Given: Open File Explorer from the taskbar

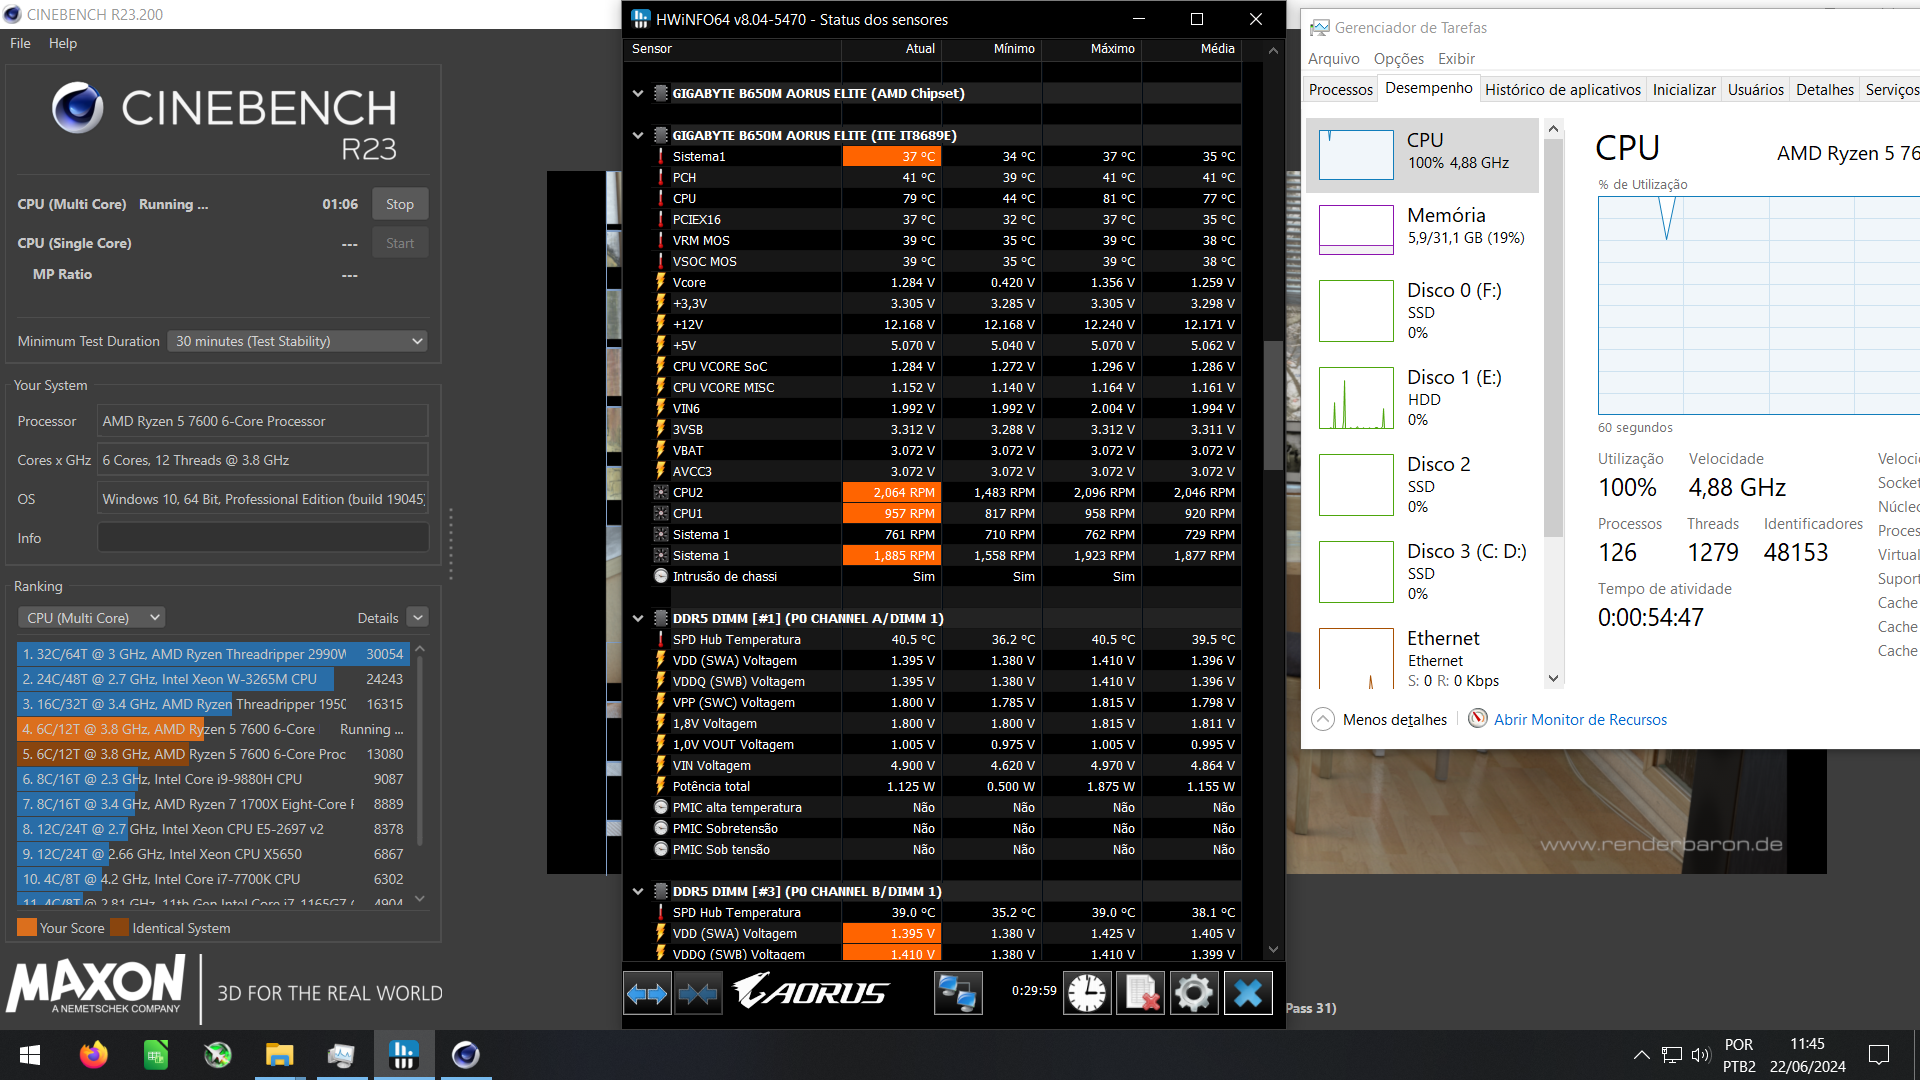Looking at the screenshot, I should coord(279,1055).
